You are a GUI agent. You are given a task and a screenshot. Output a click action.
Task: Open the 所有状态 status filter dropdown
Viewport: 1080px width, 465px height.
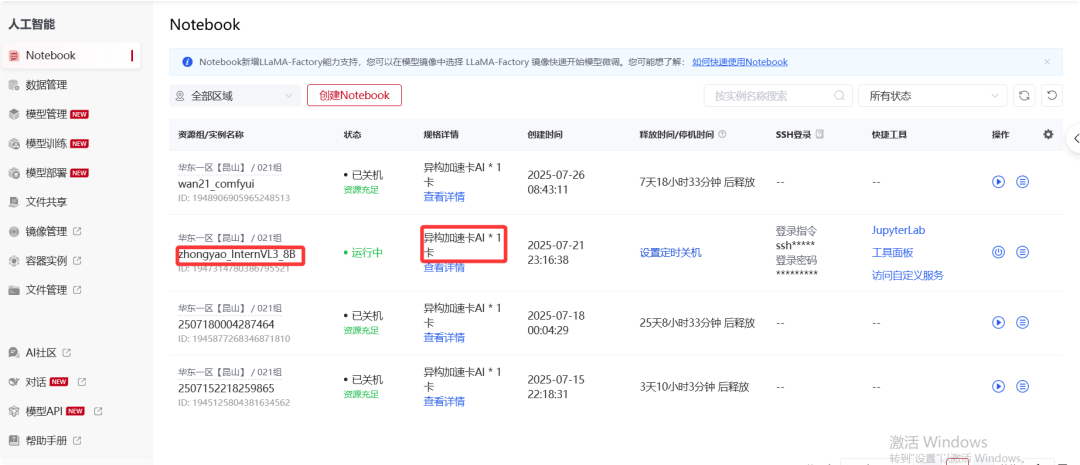pyautogui.click(x=933, y=96)
